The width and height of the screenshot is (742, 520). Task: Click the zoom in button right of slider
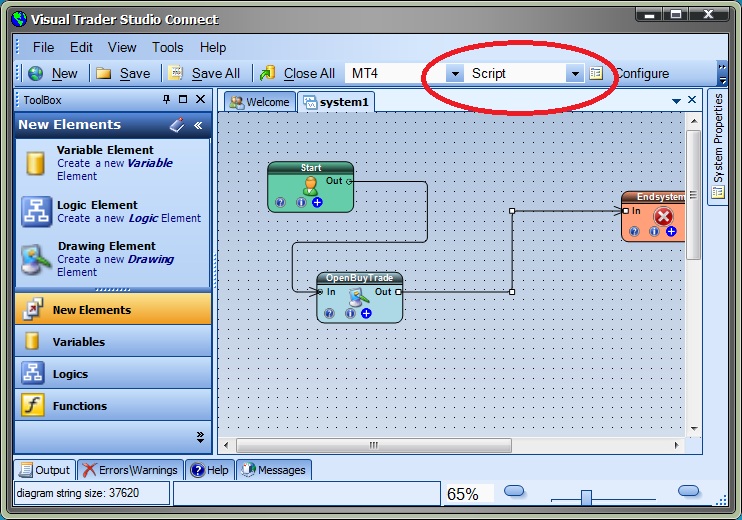coord(688,491)
